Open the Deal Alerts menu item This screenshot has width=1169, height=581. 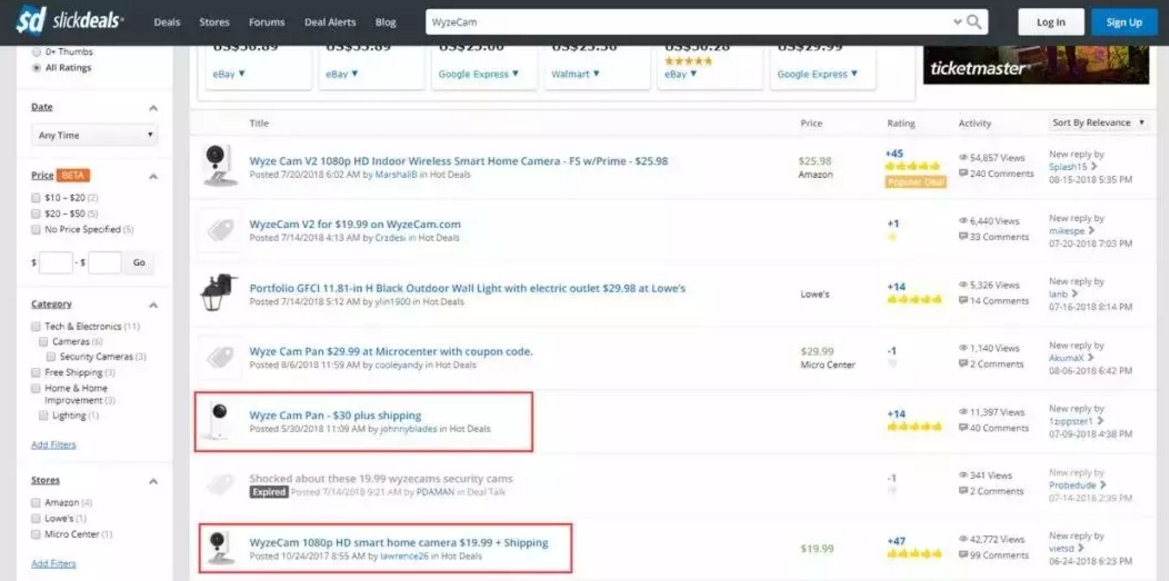[329, 22]
